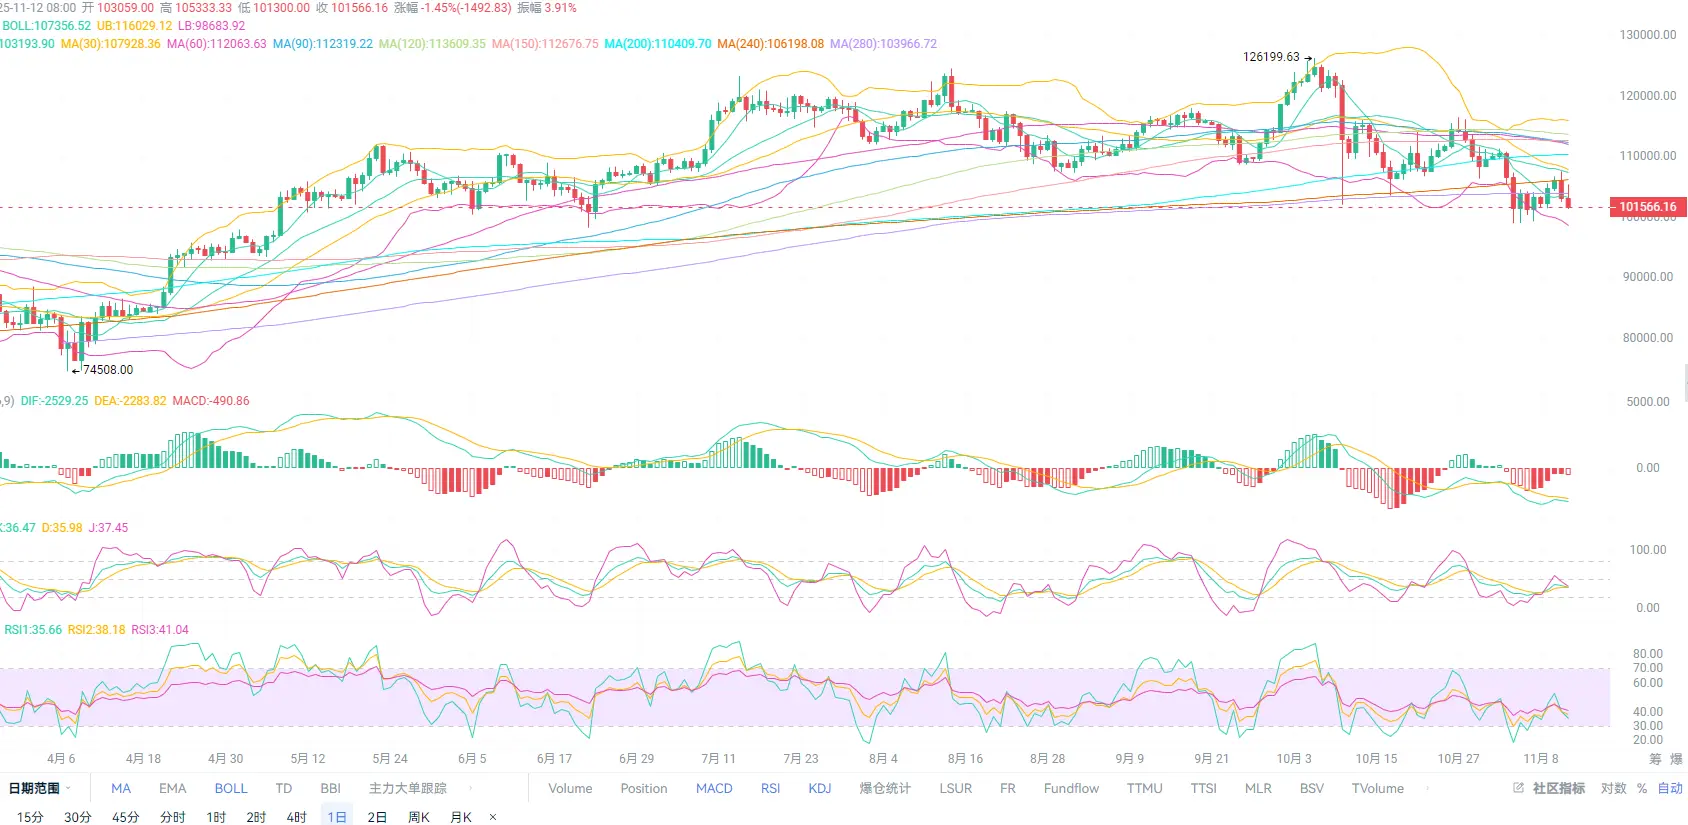Click the BOLL:107356.52 legend value
1688x825 pixels.
click(x=46, y=26)
